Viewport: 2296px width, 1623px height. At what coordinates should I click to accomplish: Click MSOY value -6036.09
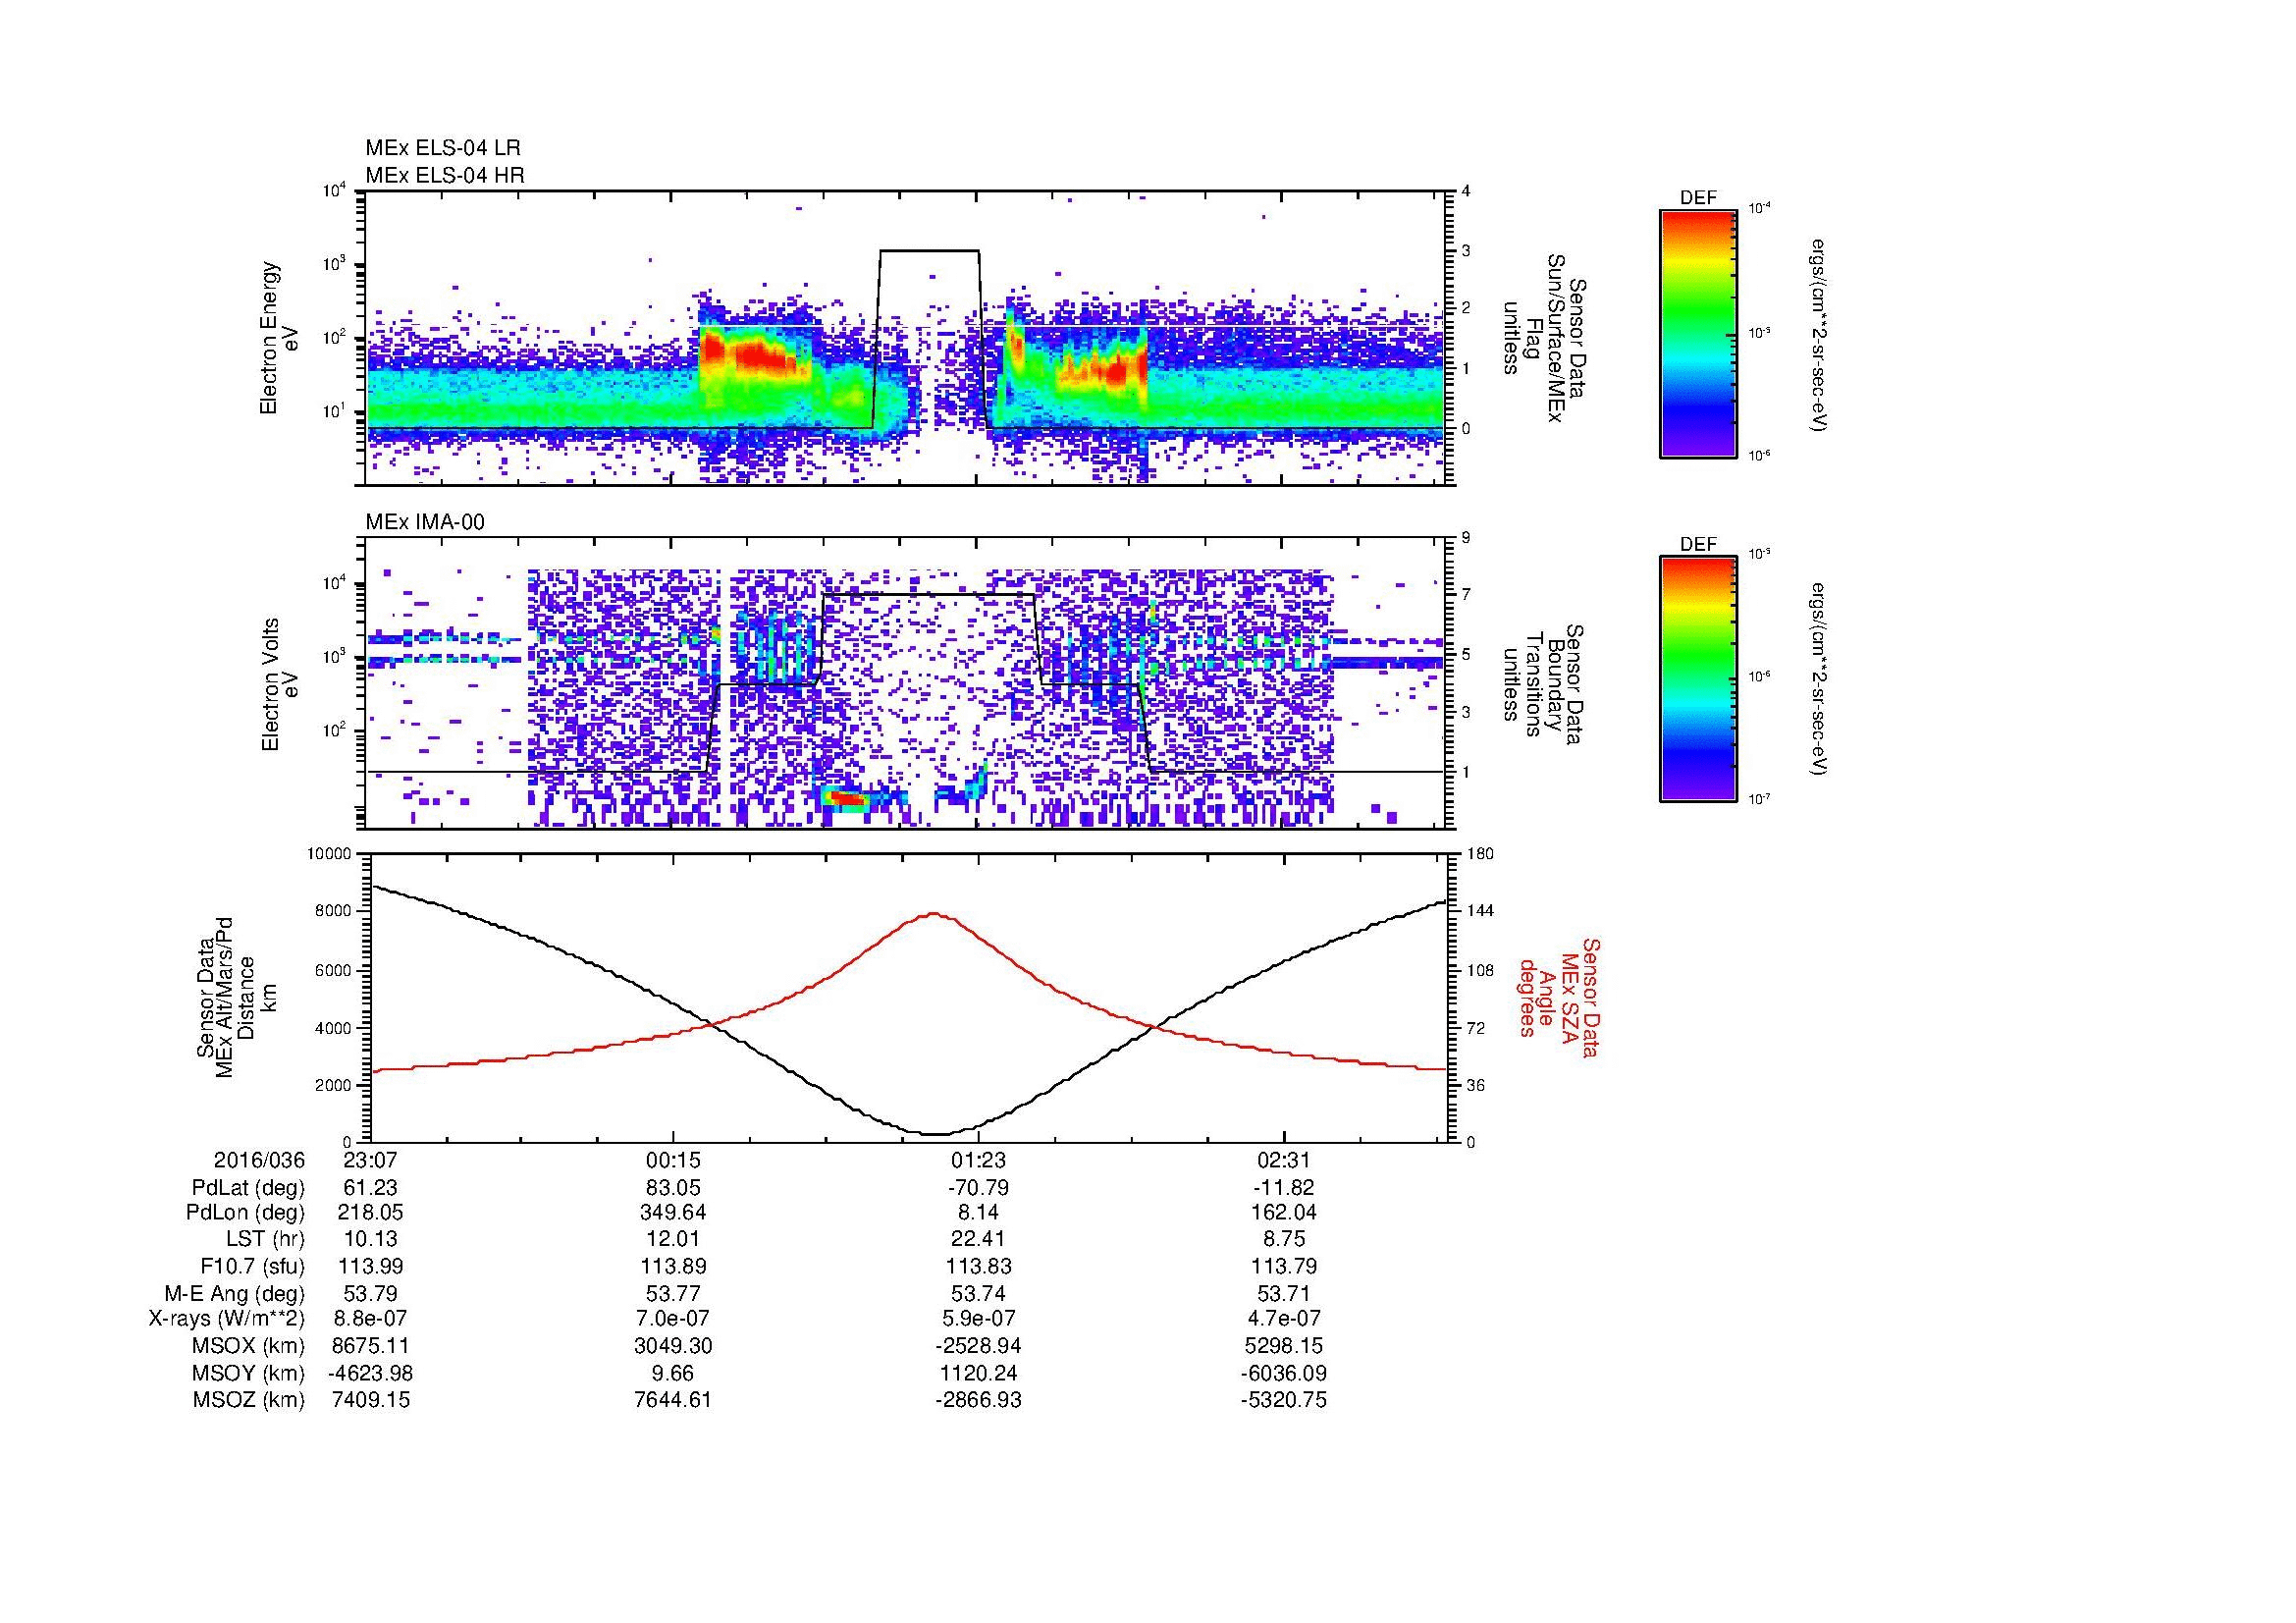1283,1373
